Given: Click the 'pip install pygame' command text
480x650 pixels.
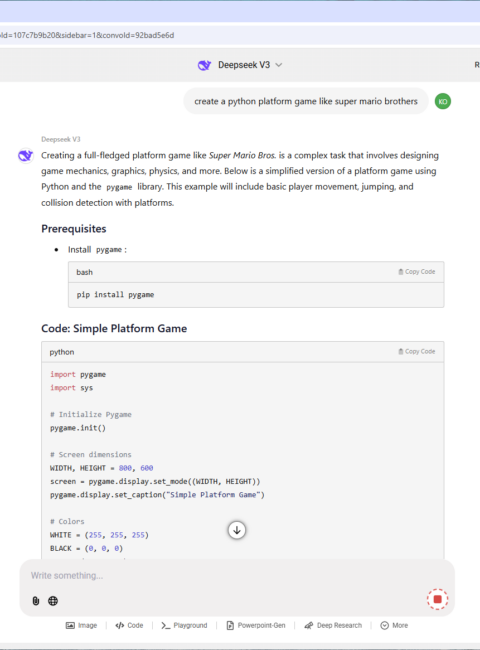Looking at the screenshot, I should [115, 295].
